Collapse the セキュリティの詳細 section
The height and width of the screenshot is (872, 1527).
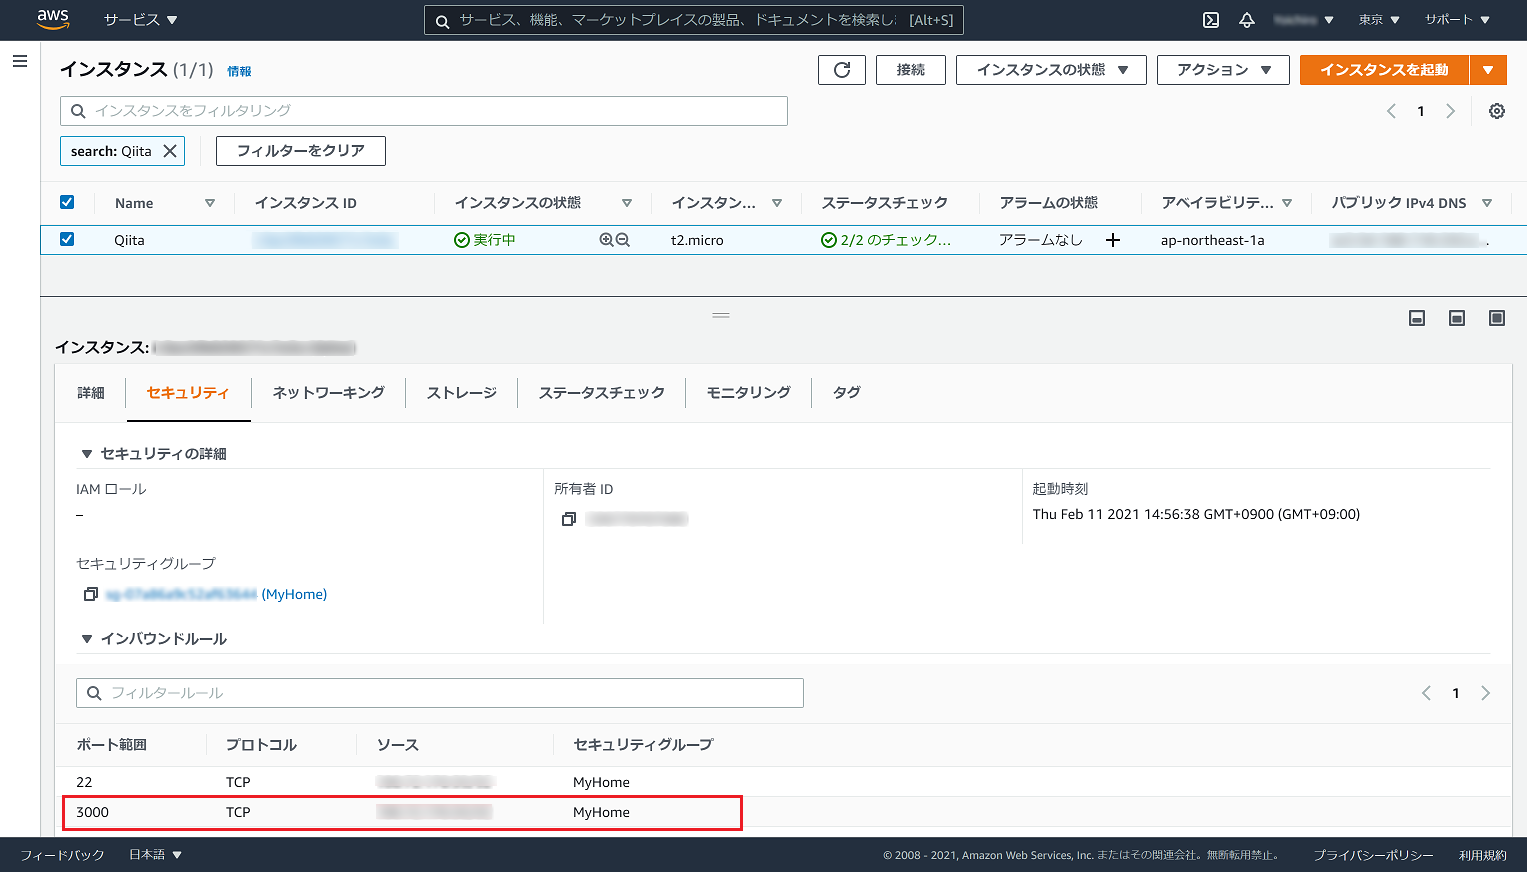tap(87, 454)
